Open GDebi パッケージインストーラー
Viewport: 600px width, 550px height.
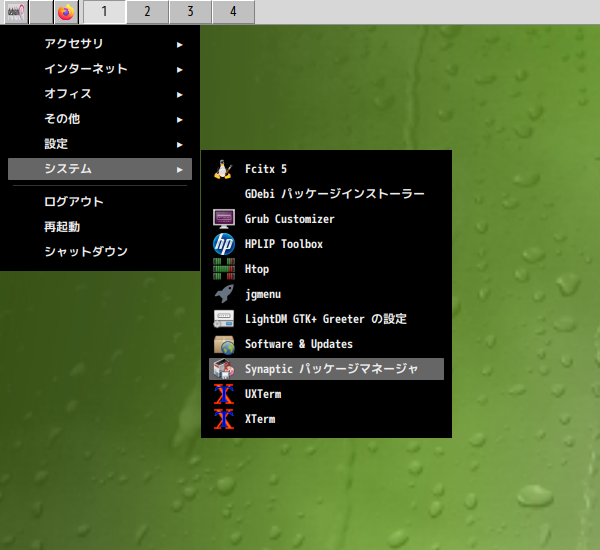334,194
